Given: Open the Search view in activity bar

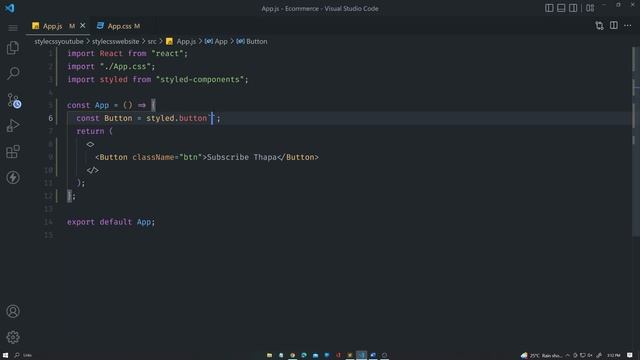Looking at the screenshot, I should [x=13, y=73].
